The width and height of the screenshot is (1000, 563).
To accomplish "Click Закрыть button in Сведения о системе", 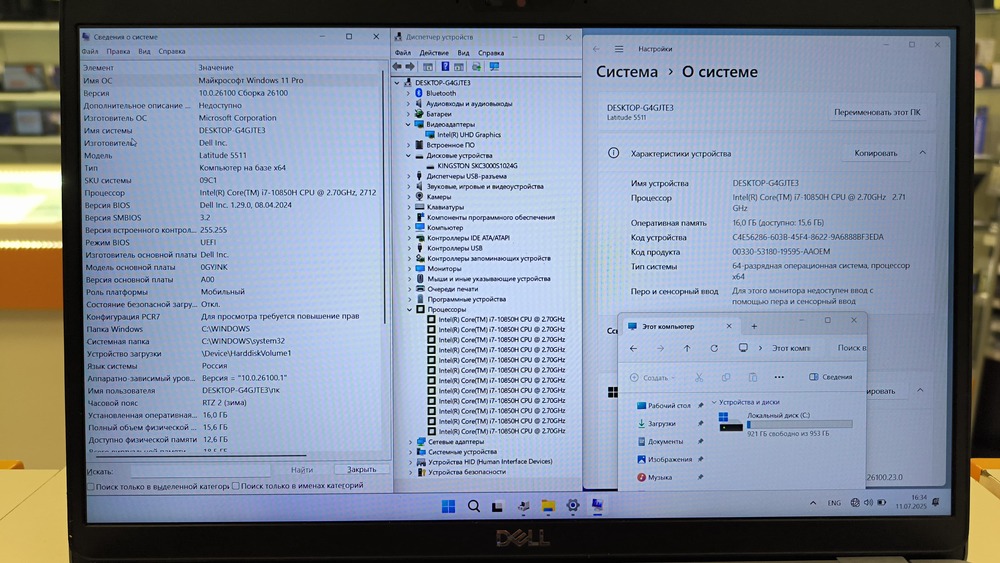I will pos(362,469).
